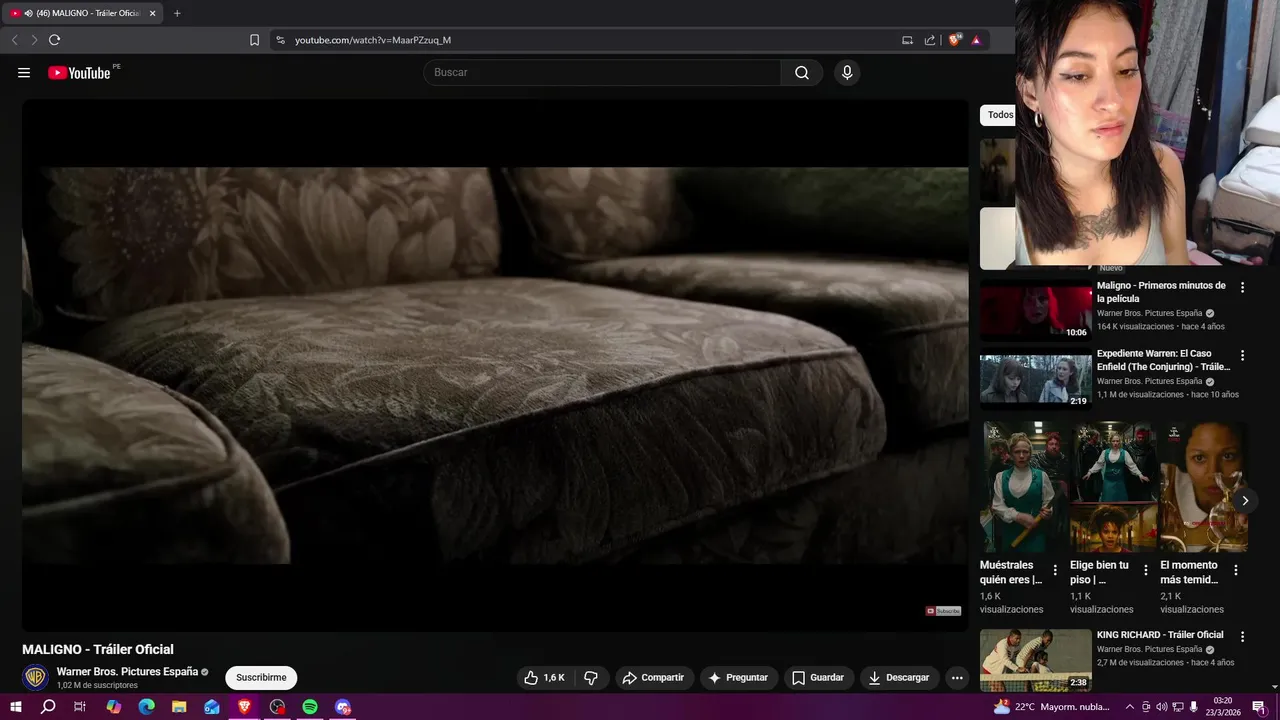Go forward in browser history

tap(34, 40)
